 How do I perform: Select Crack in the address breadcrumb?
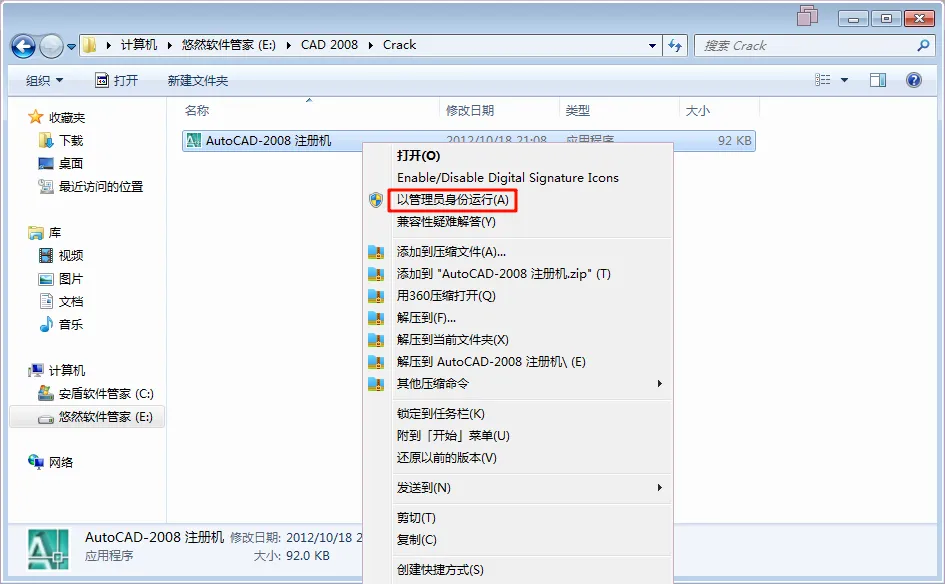coord(399,45)
